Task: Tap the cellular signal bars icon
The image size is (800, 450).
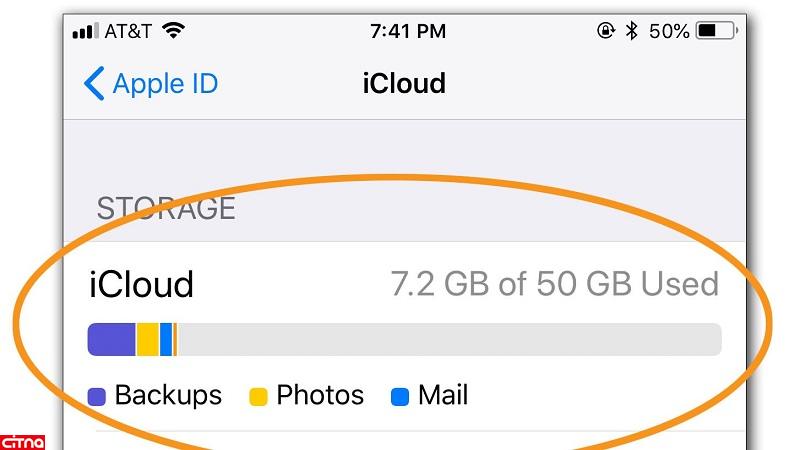Action: tap(85, 31)
